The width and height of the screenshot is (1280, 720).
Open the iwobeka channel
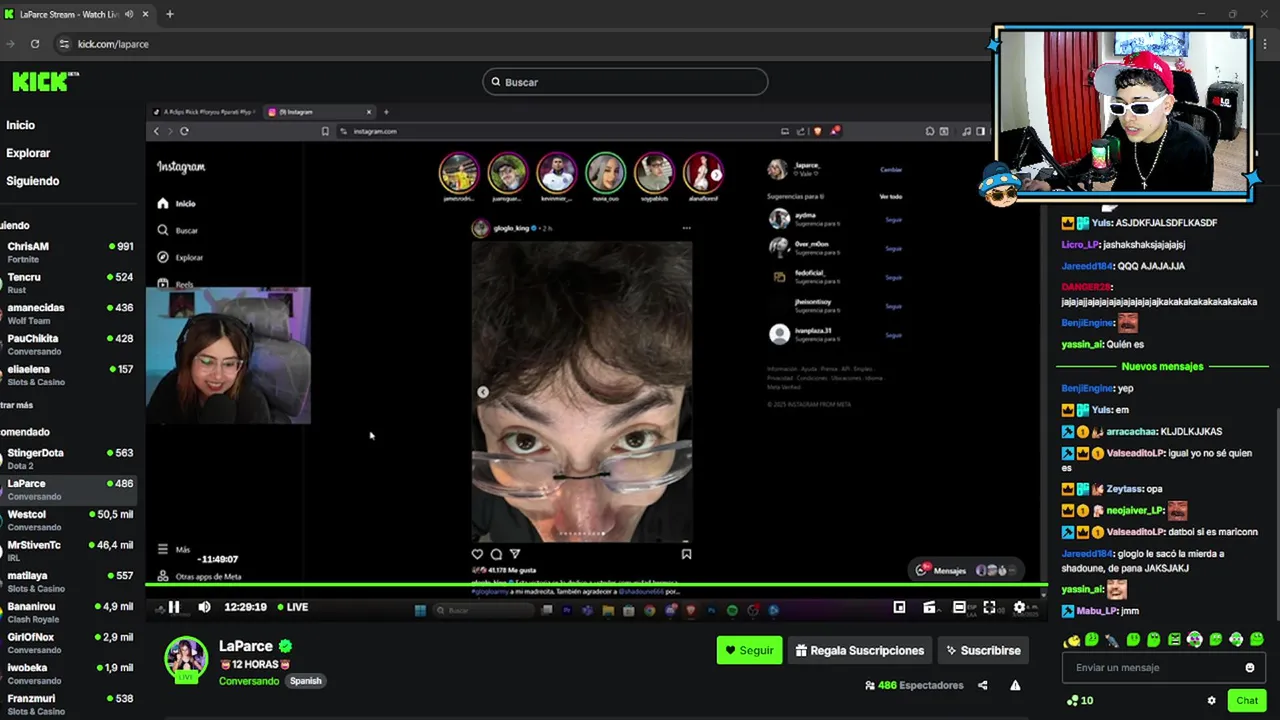point(70,674)
